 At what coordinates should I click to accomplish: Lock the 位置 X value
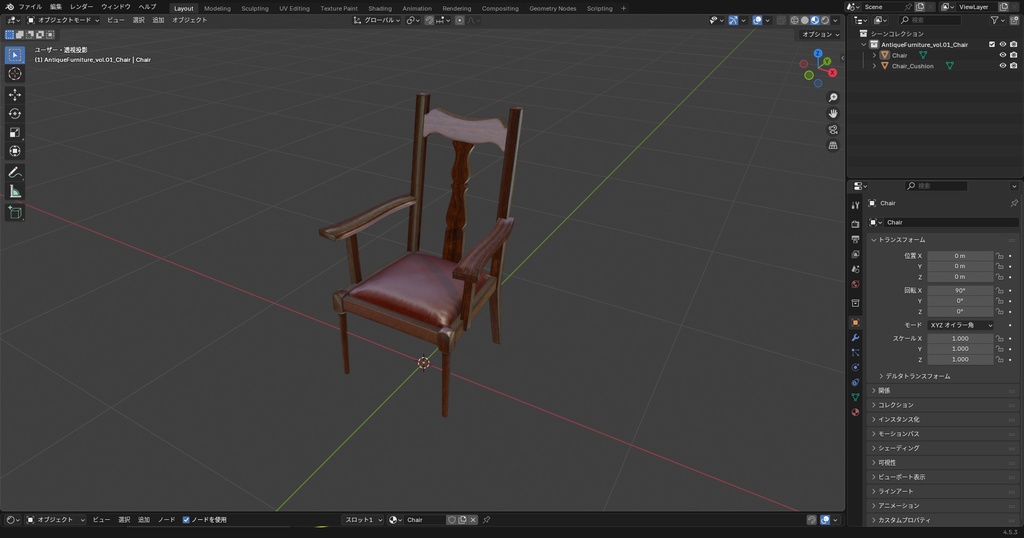[999, 256]
